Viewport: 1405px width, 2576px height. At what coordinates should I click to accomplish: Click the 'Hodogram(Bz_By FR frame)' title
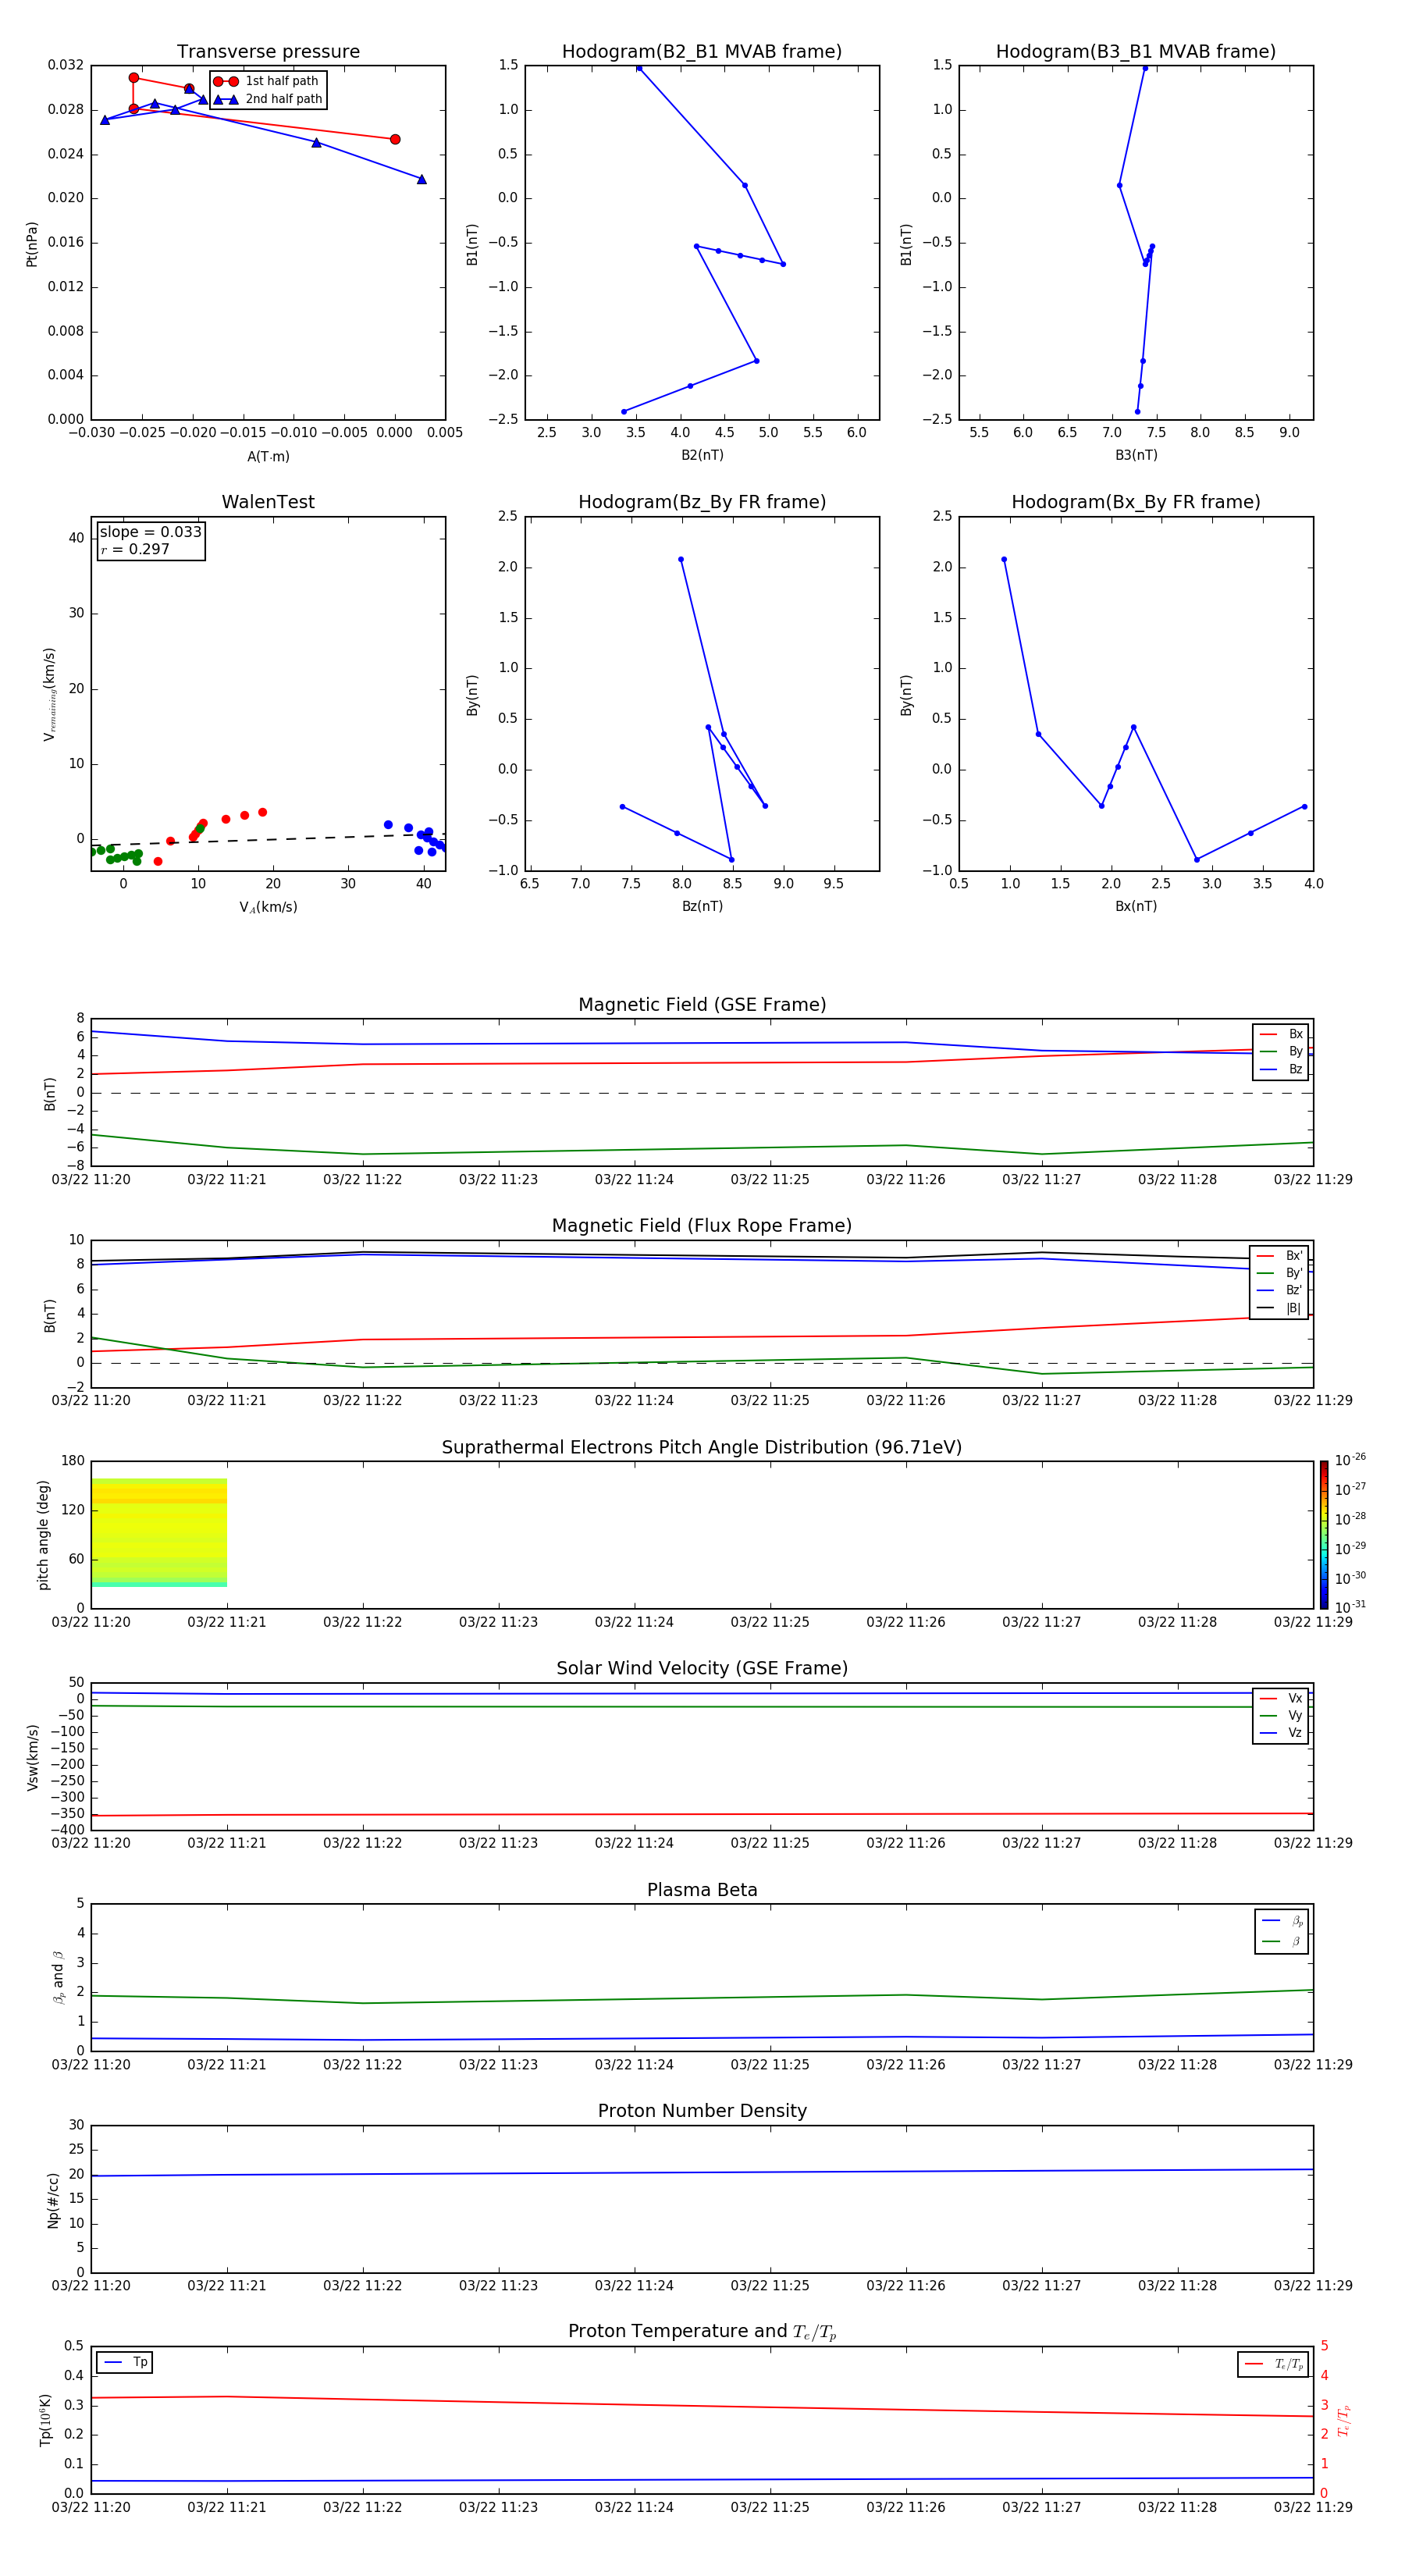click(x=702, y=502)
